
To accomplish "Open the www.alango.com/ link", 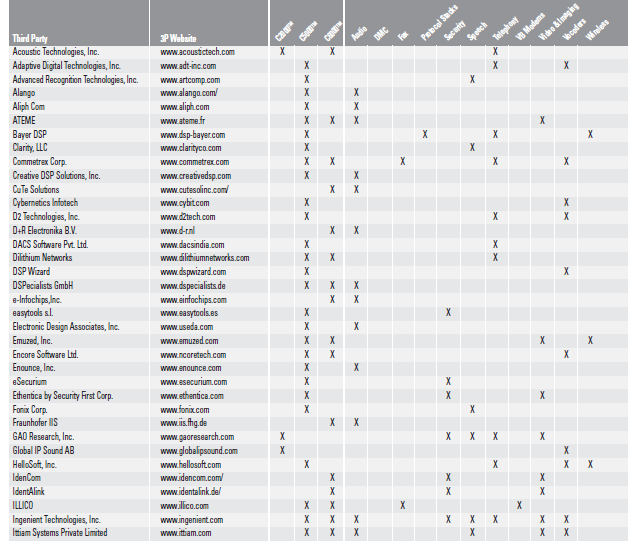I will click(189, 93).
